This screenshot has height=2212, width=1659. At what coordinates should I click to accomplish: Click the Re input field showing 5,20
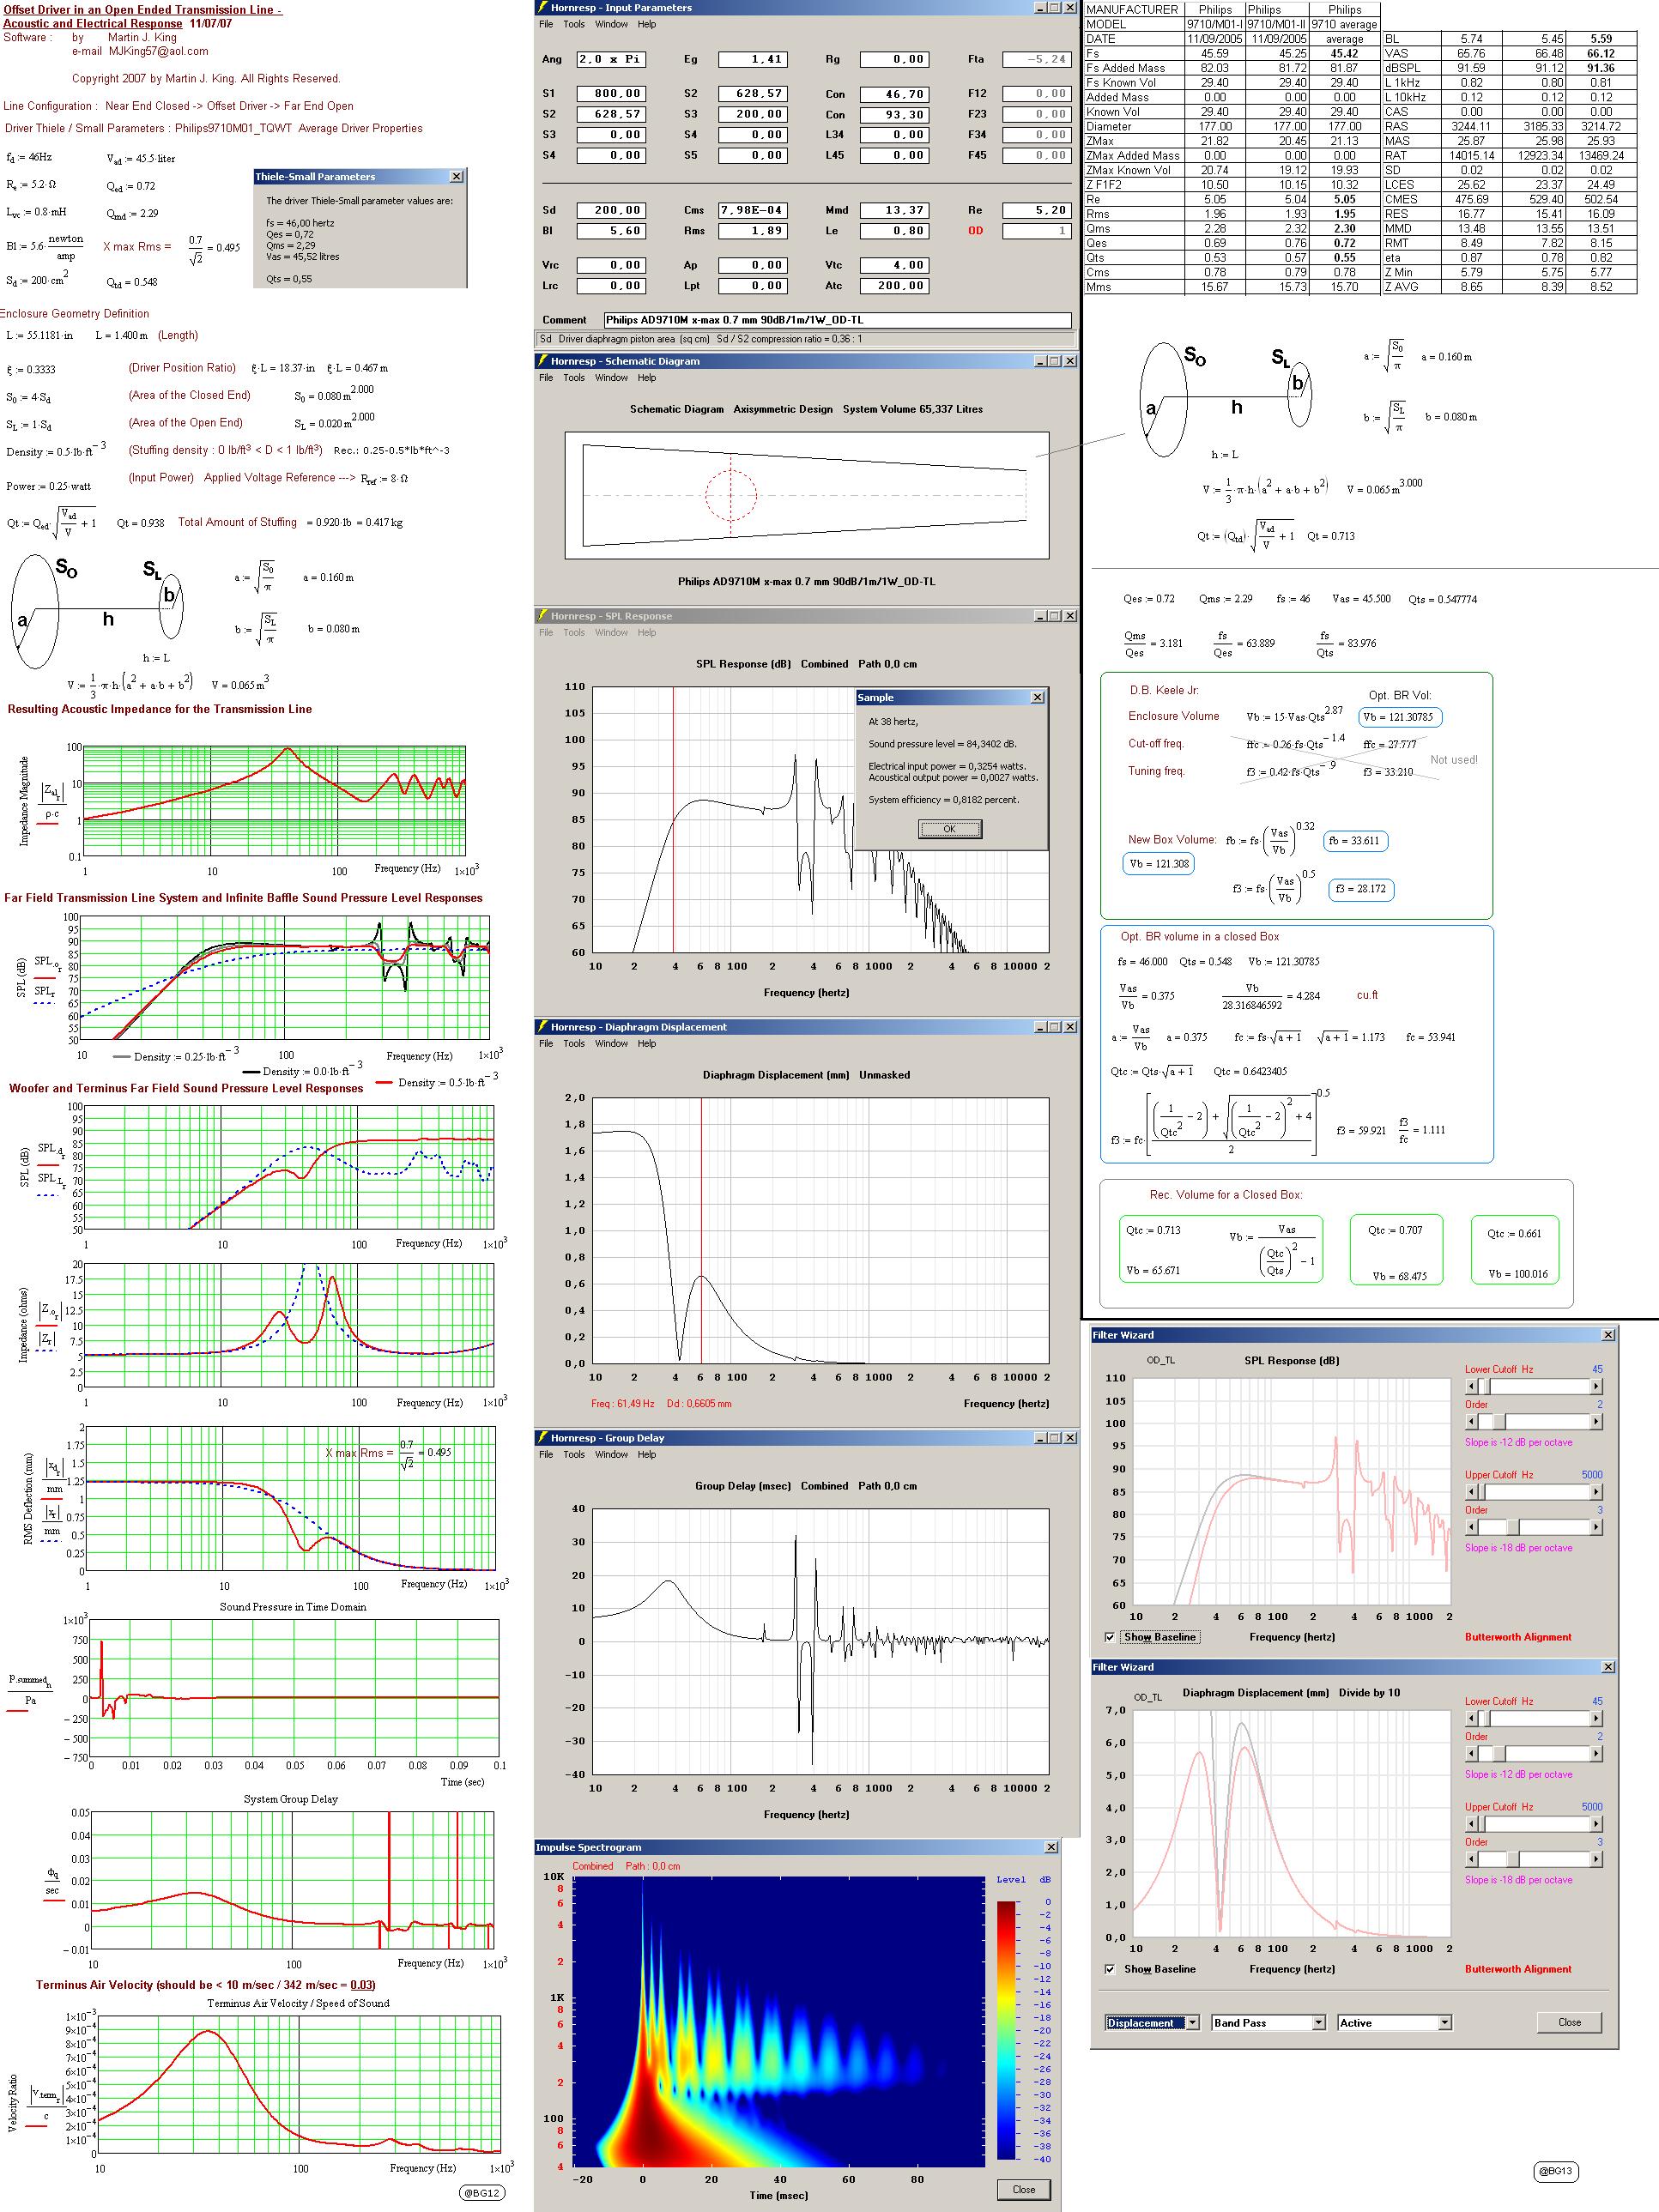click(1037, 210)
